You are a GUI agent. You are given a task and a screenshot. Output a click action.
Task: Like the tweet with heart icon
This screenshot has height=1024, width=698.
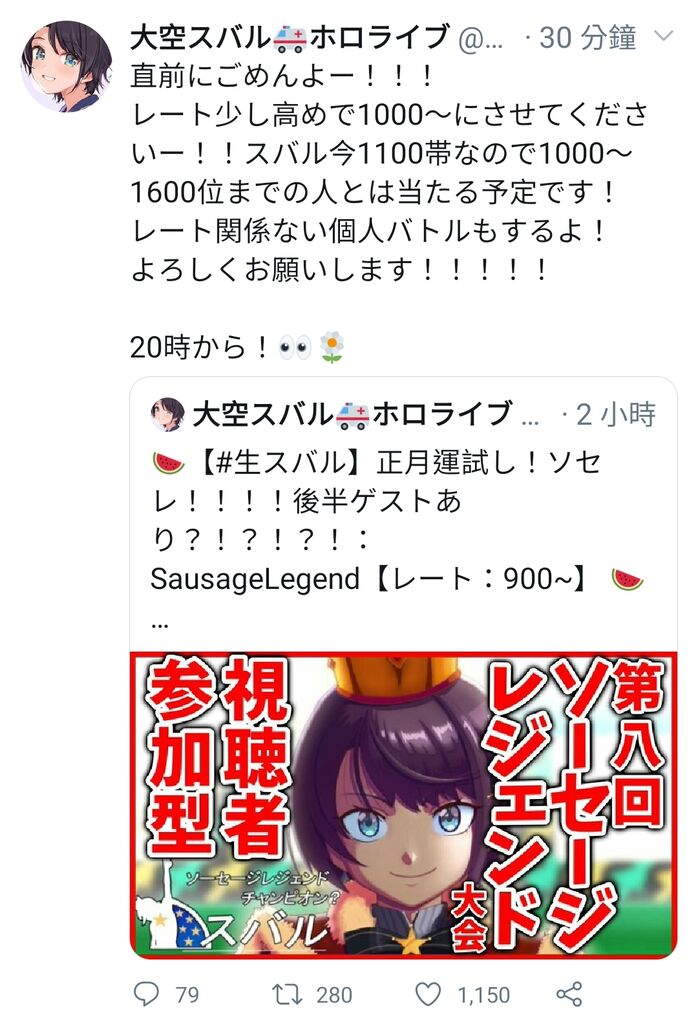pos(428,995)
